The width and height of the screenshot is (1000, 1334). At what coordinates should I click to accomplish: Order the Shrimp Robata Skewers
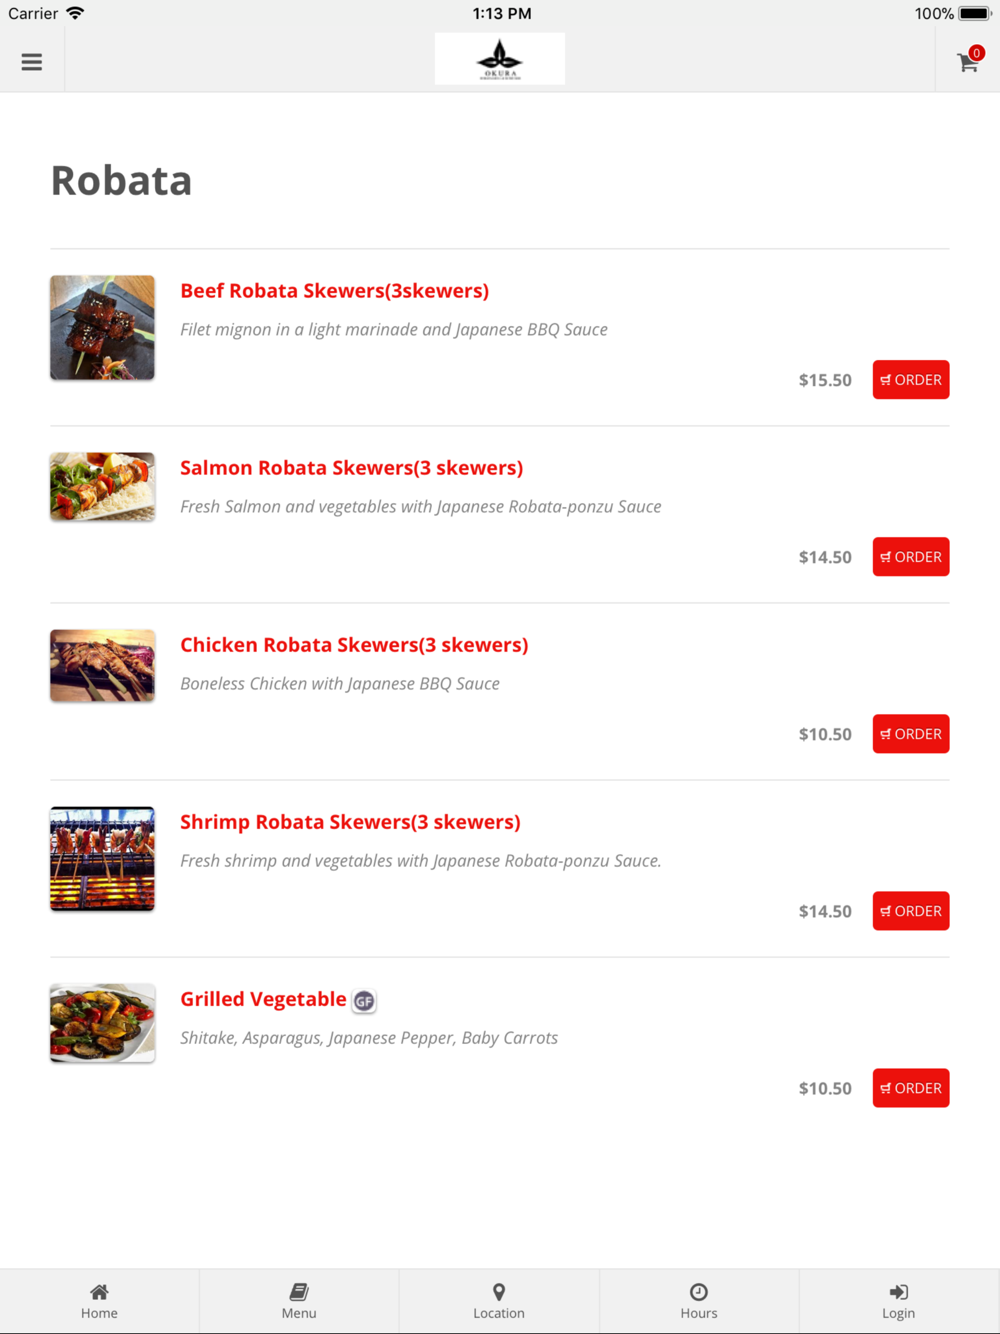tap(911, 911)
